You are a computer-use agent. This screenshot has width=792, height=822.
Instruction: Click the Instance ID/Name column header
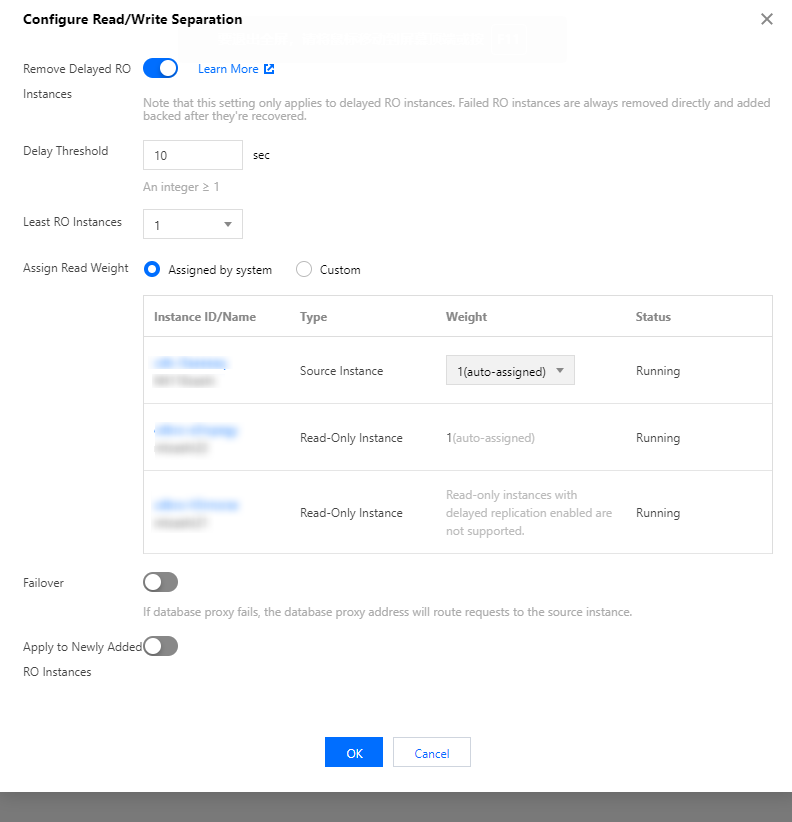point(205,317)
